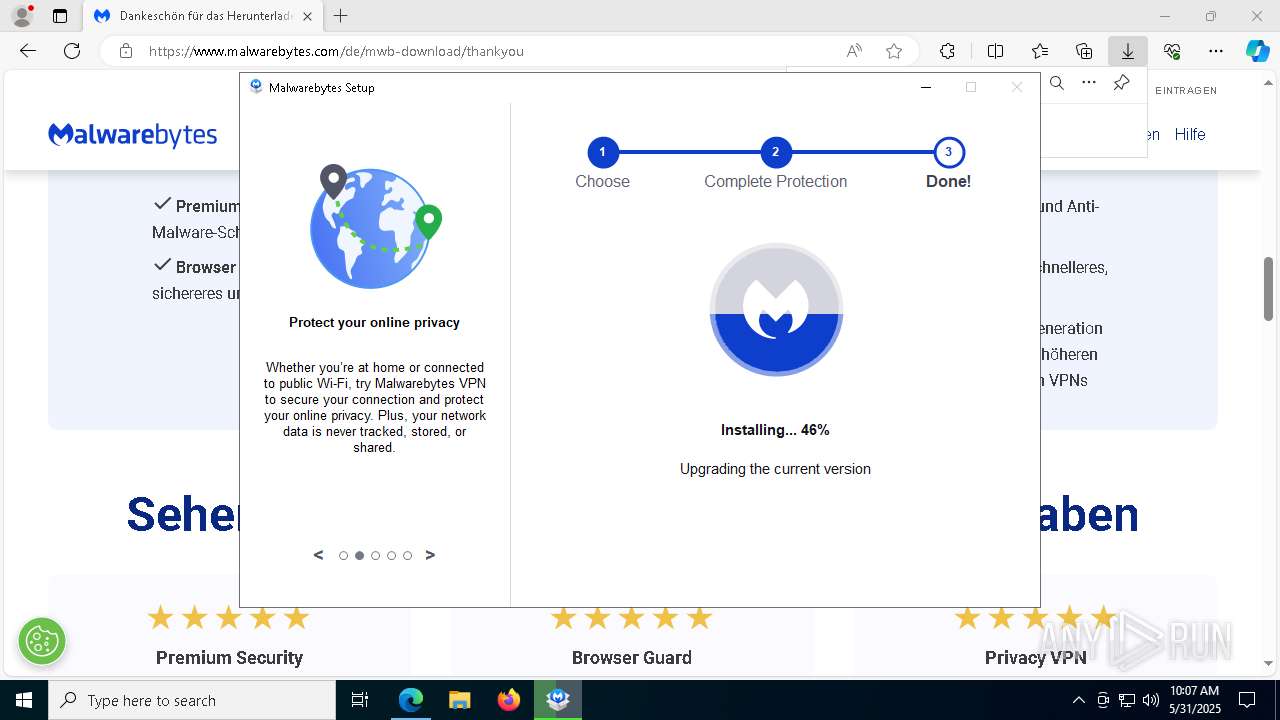Open volume control in tray
1280x720 pixels.
tap(1151, 700)
